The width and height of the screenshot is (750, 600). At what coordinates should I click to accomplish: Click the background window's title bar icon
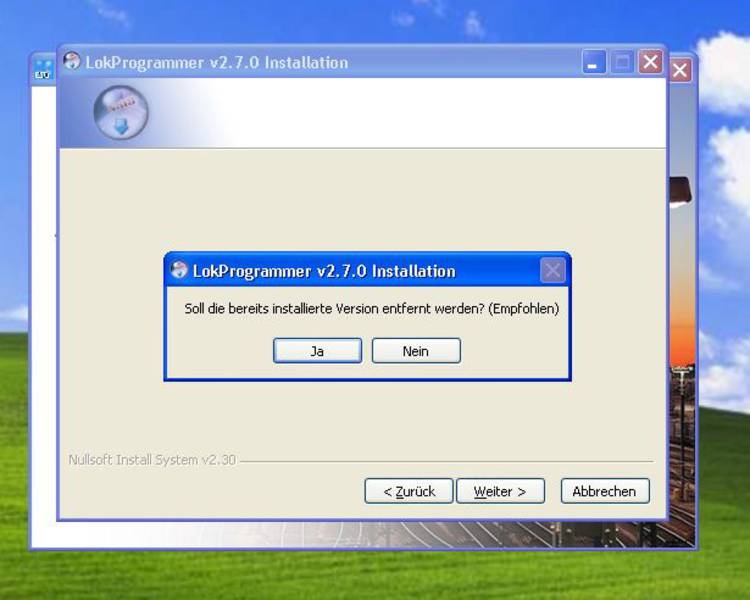click(43, 70)
